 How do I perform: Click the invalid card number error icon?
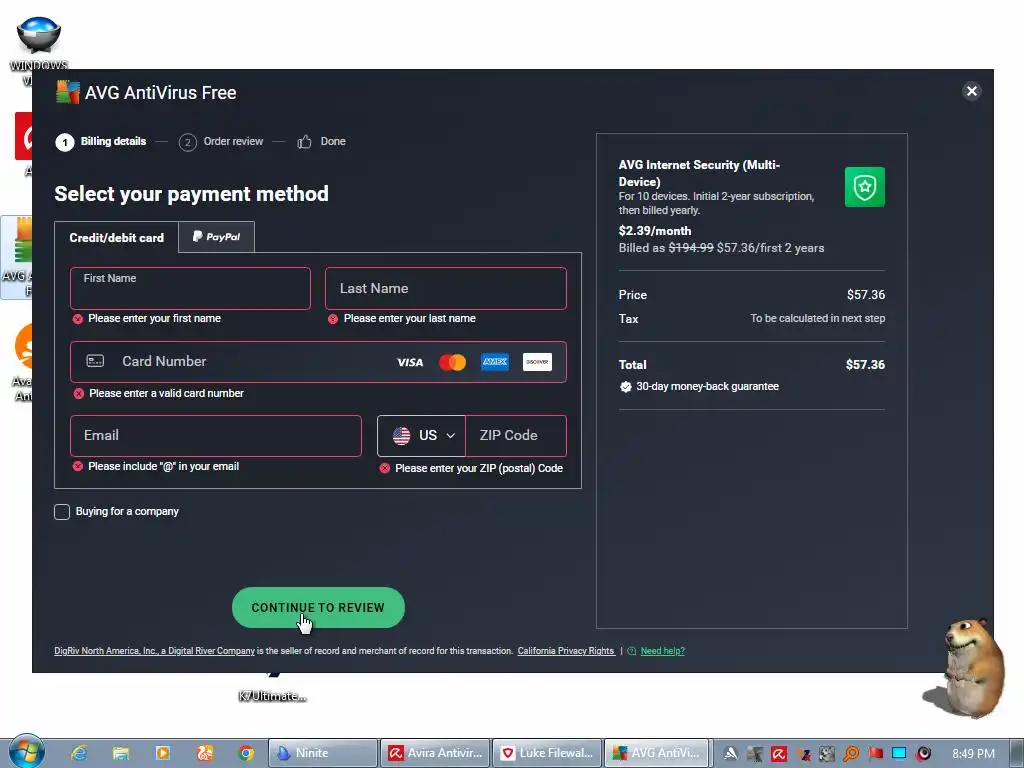(x=78, y=393)
